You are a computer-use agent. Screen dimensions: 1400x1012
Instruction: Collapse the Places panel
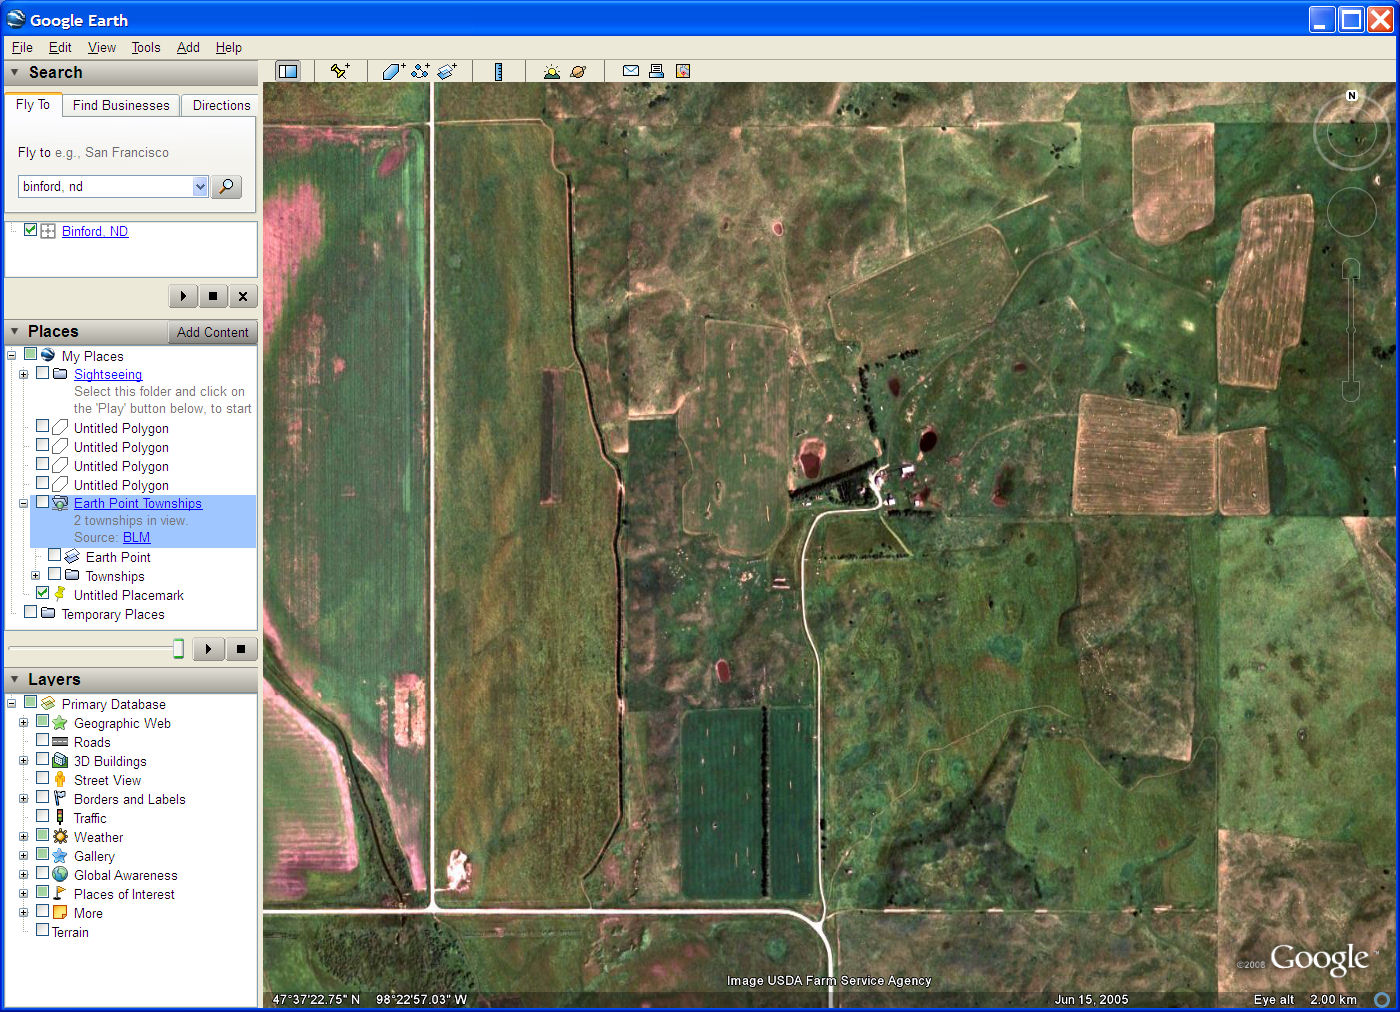(14, 331)
